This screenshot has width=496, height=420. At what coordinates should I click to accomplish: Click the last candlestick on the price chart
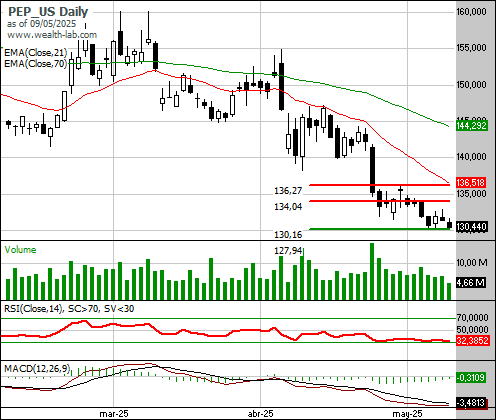449,224
